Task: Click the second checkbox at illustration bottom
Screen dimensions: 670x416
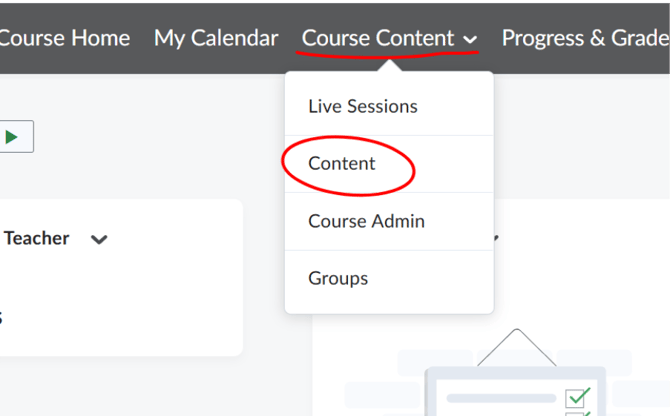Action: 576,414
